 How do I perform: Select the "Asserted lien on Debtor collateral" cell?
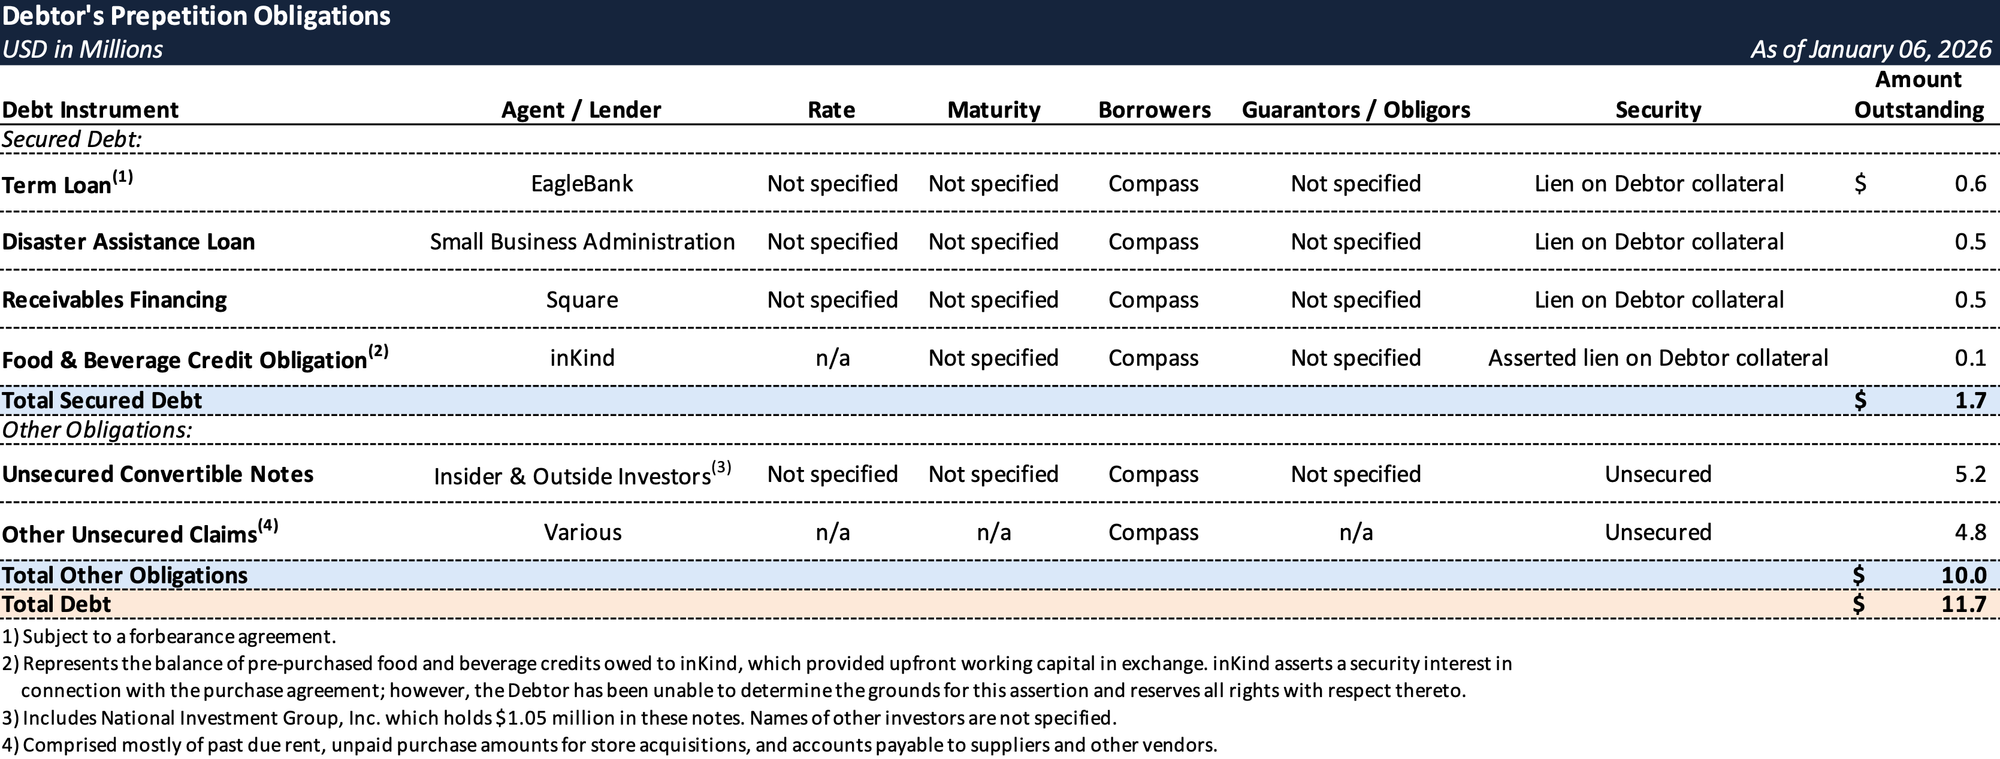[1657, 358]
